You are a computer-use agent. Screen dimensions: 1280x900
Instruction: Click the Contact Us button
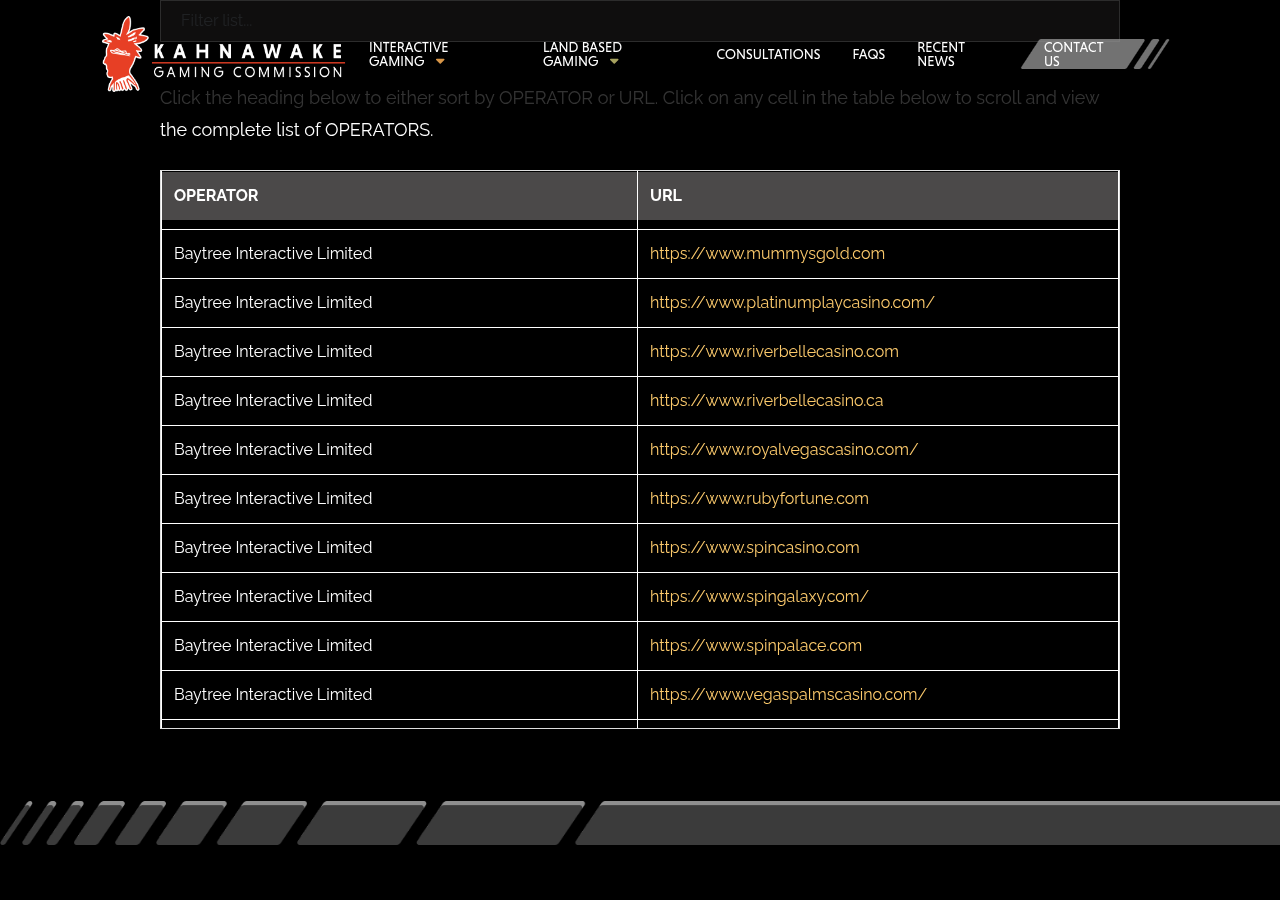tap(1083, 54)
